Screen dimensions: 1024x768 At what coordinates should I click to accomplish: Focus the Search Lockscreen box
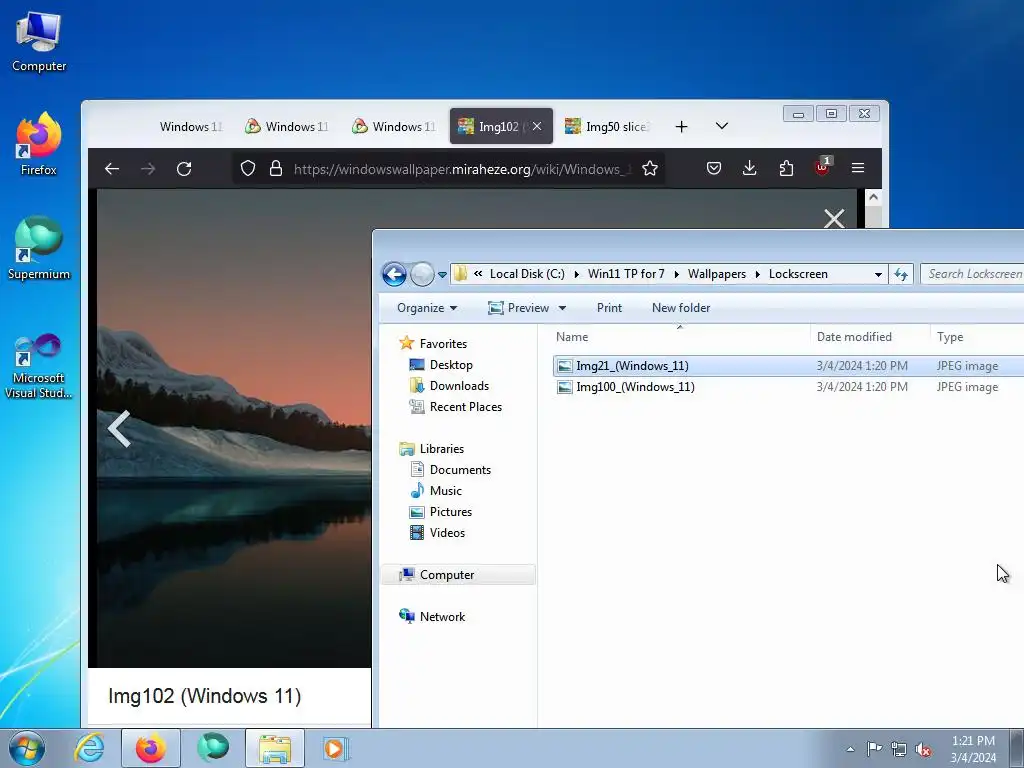[x=972, y=274]
